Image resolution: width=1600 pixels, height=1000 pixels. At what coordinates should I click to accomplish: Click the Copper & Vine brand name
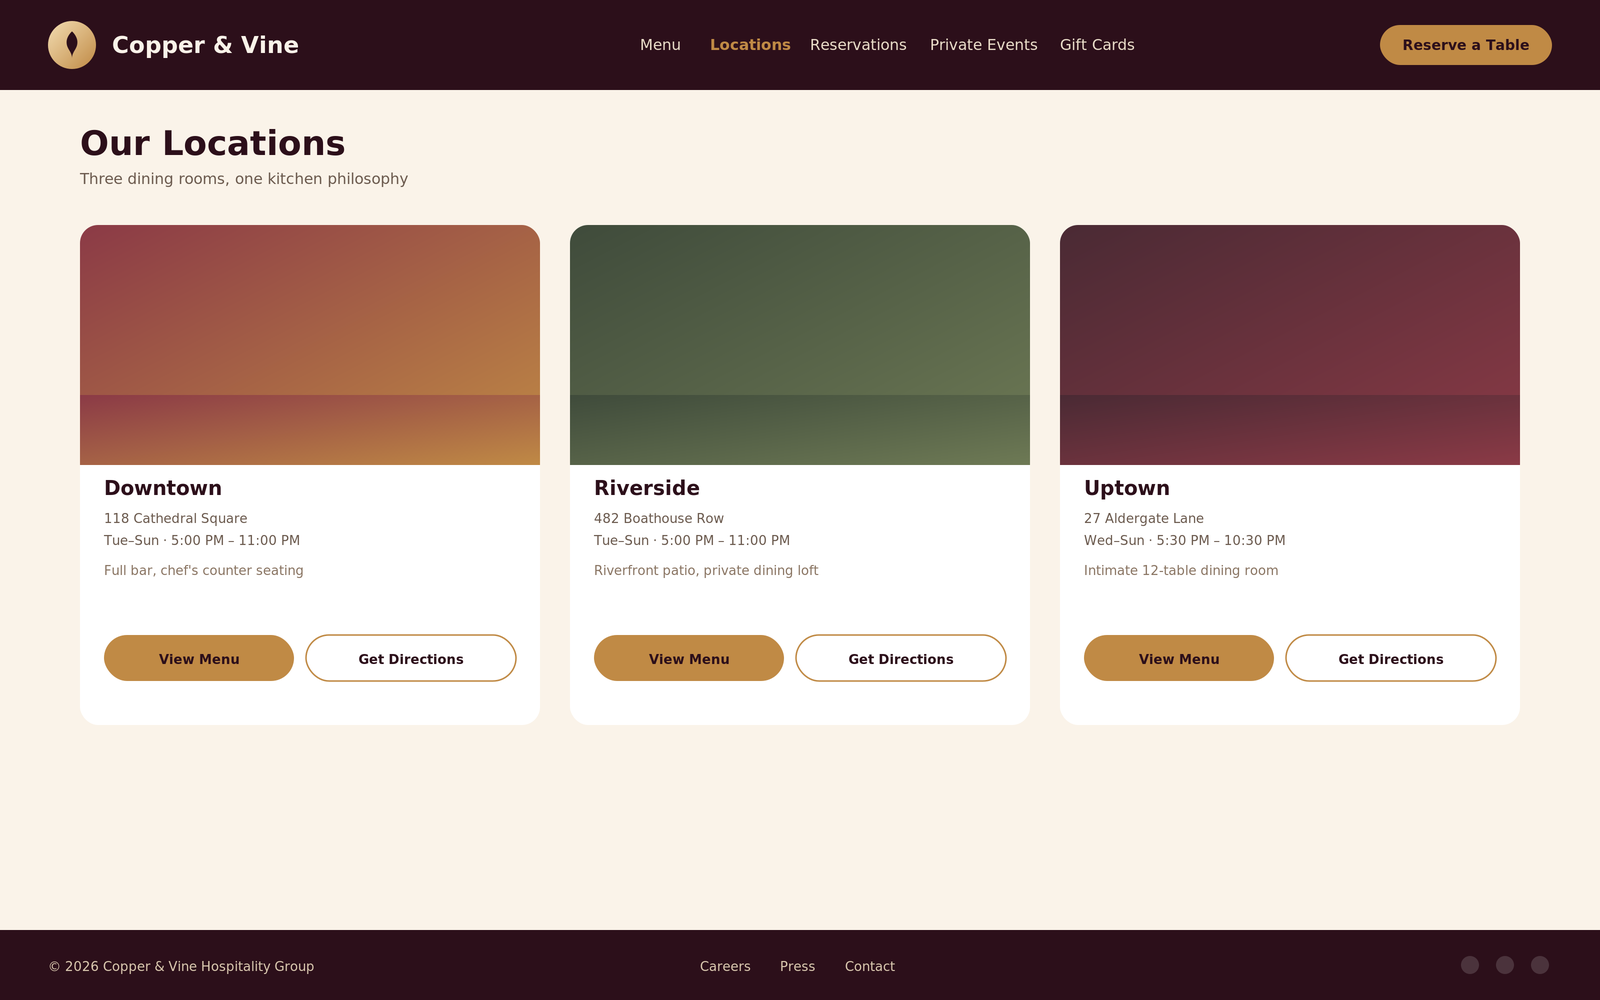point(205,45)
